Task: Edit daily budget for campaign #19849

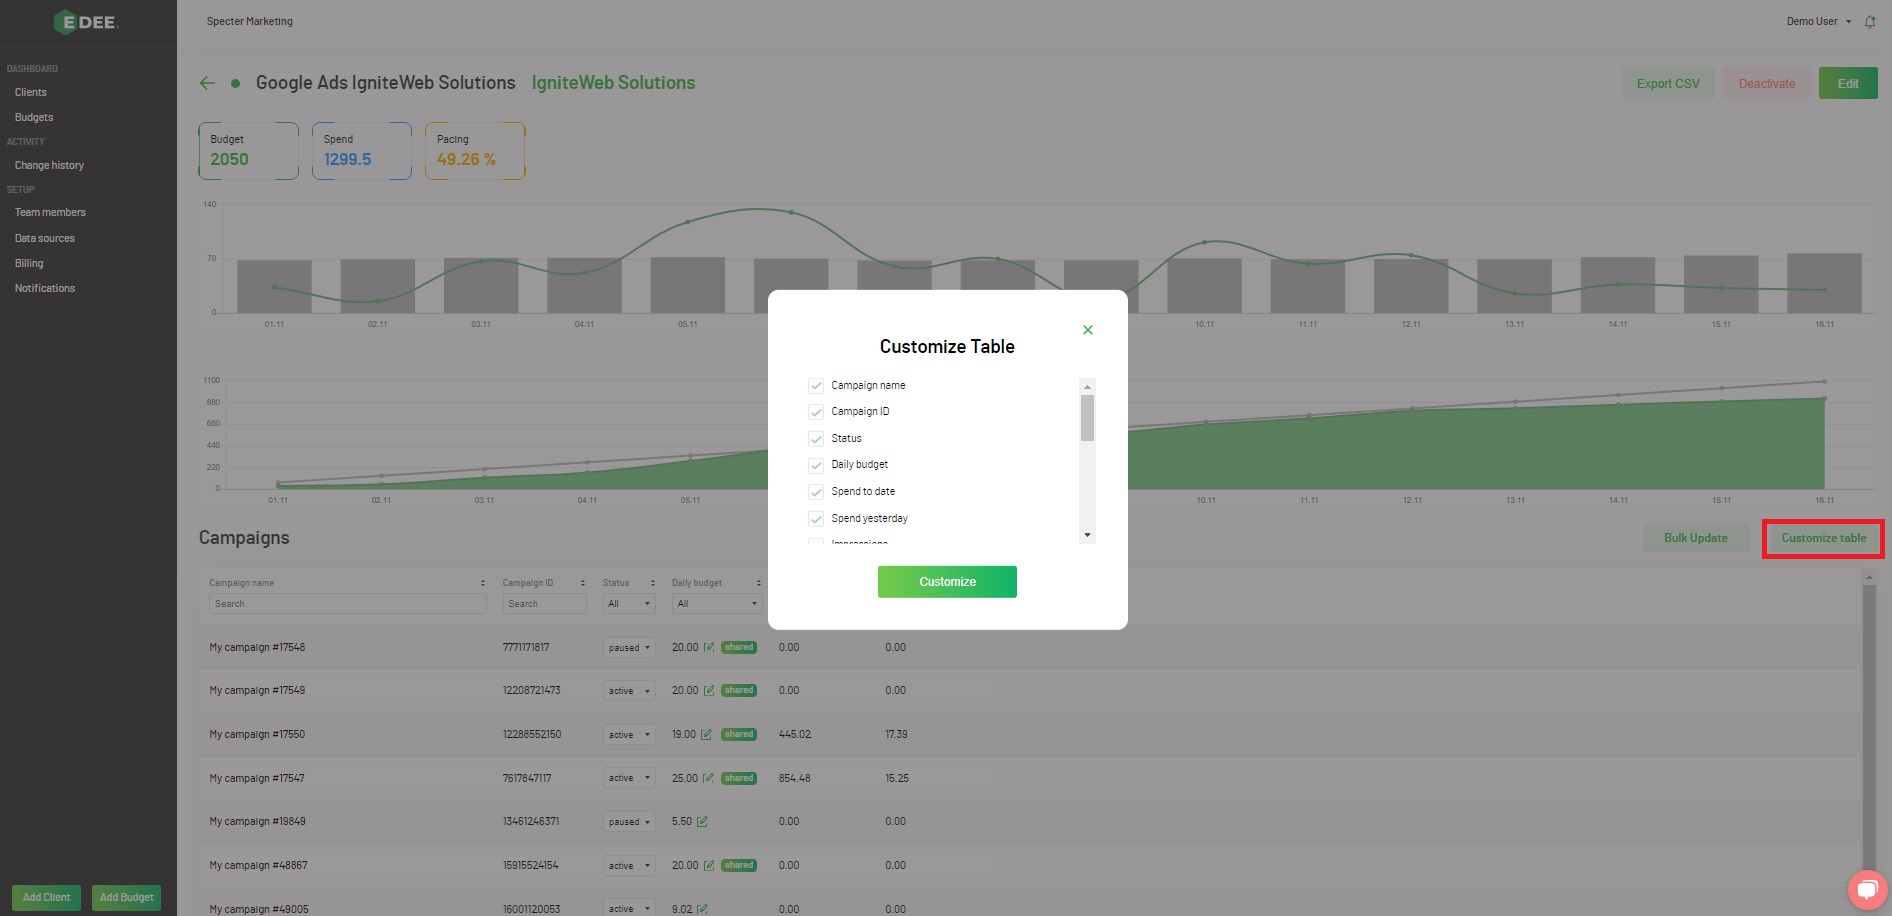Action: pyautogui.click(x=702, y=822)
